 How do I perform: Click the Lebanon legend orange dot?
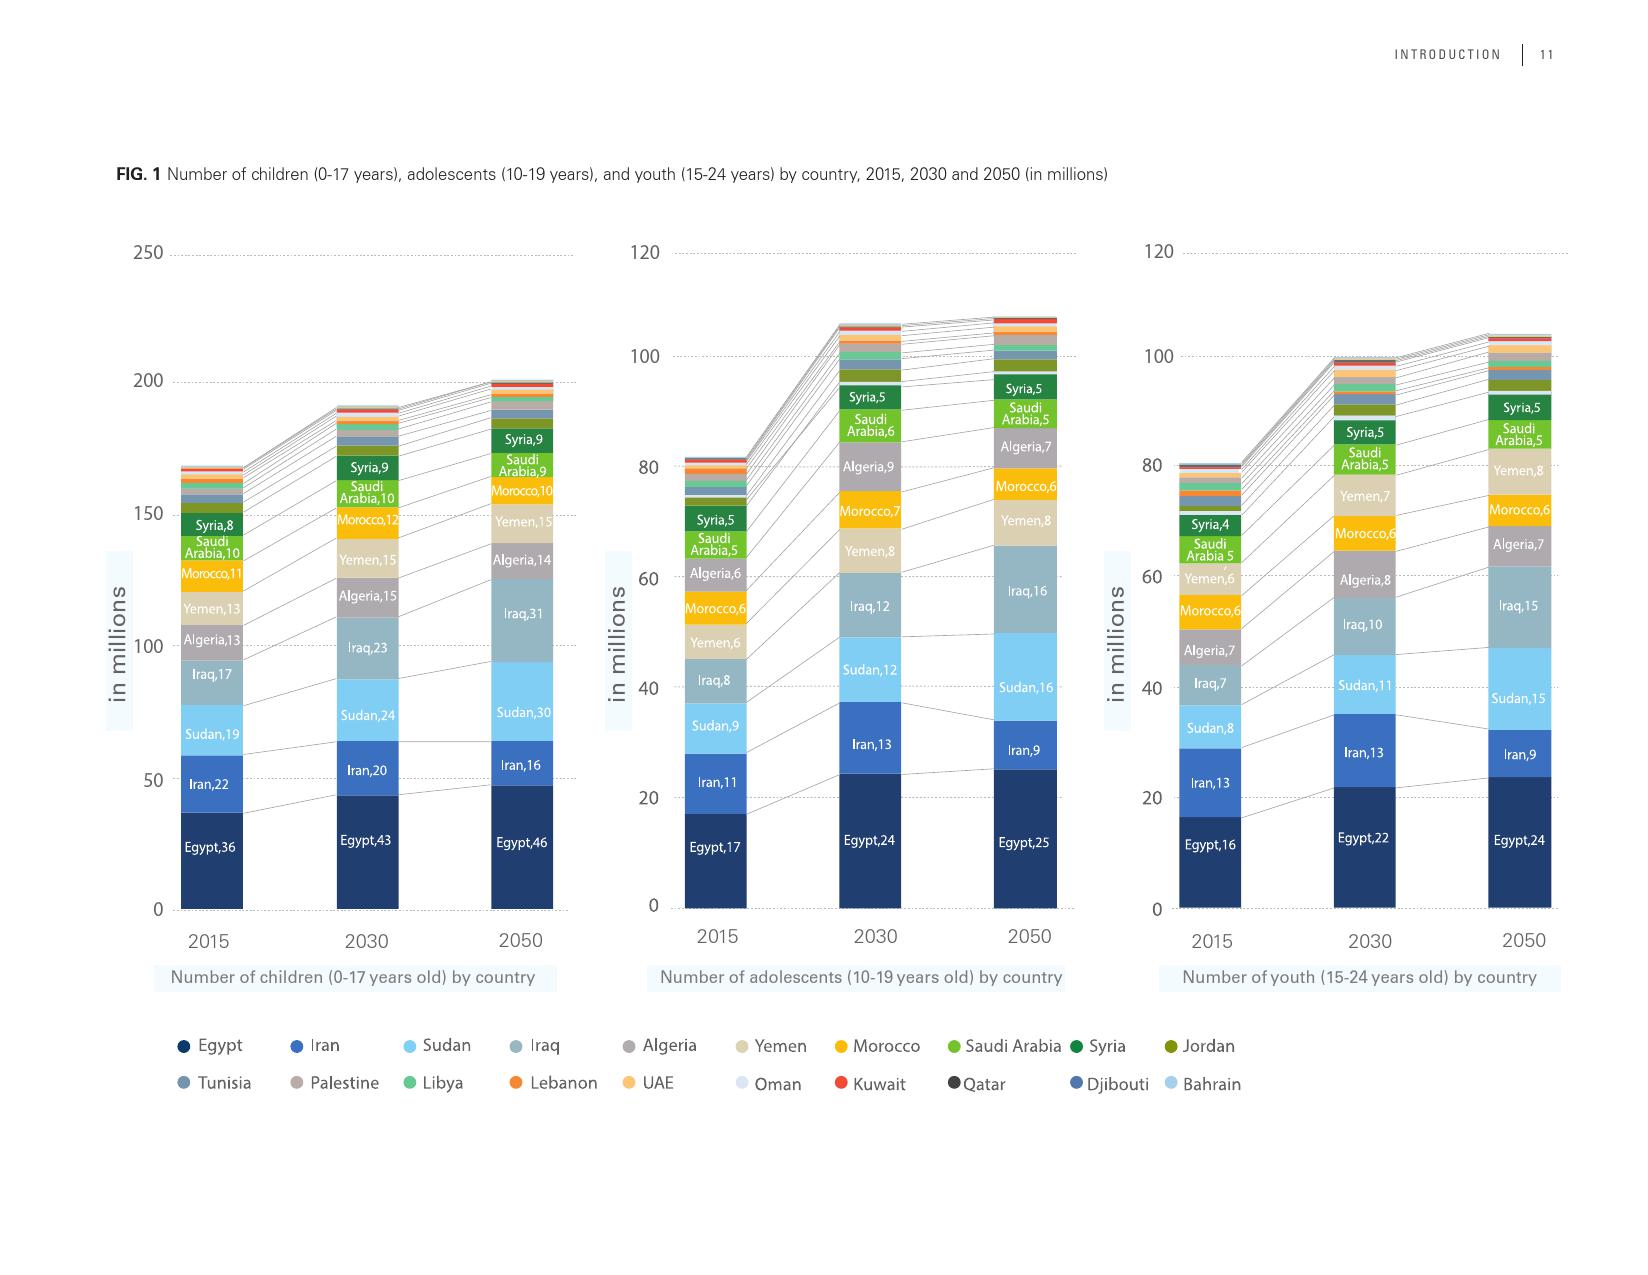(x=516, y=1083)
